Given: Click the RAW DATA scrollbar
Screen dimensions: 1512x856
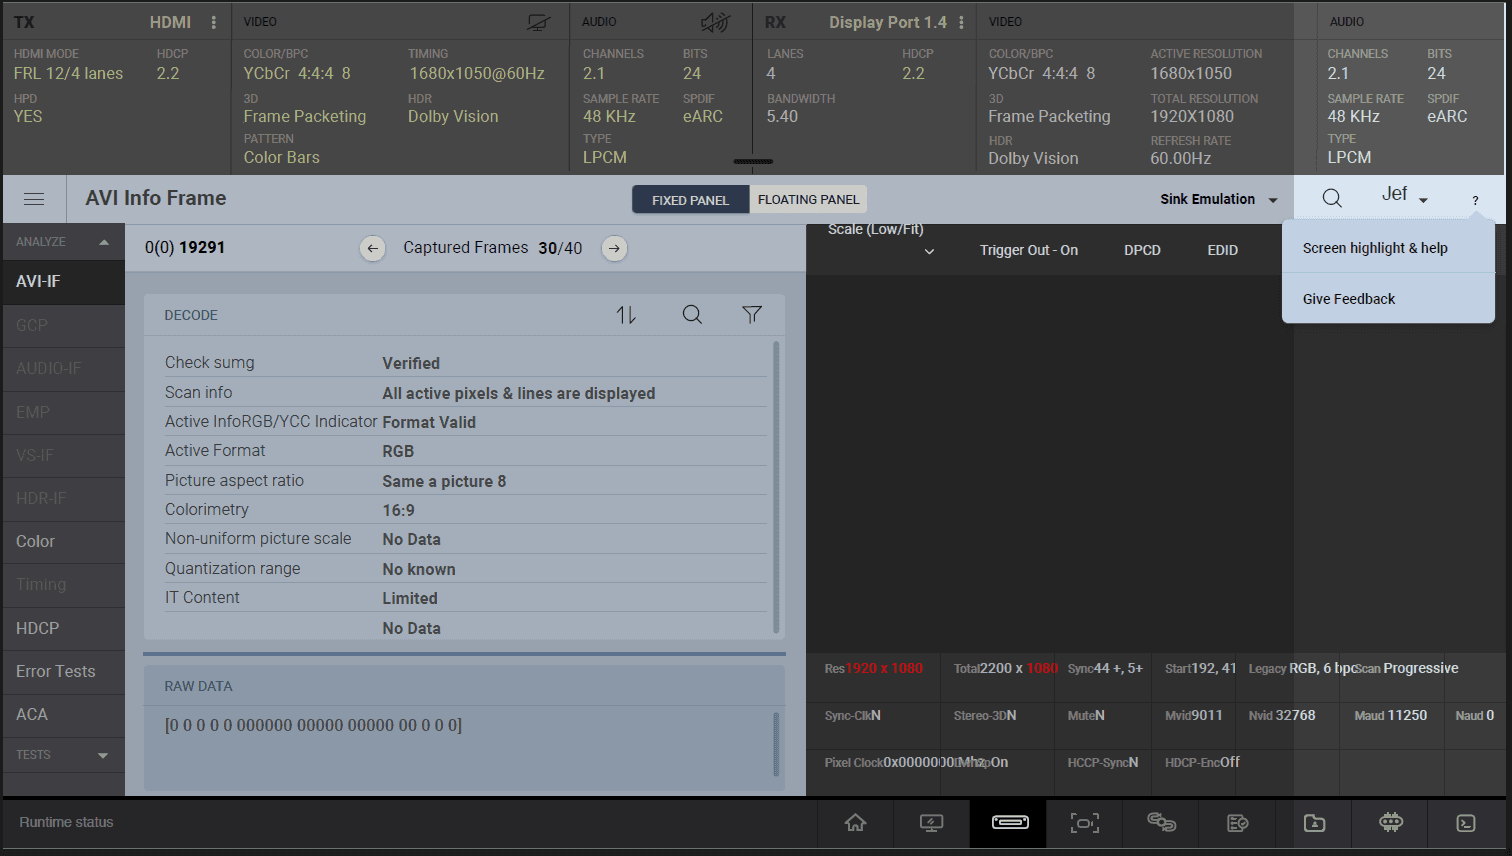Looking at the screenshot, I should point(776,744).
